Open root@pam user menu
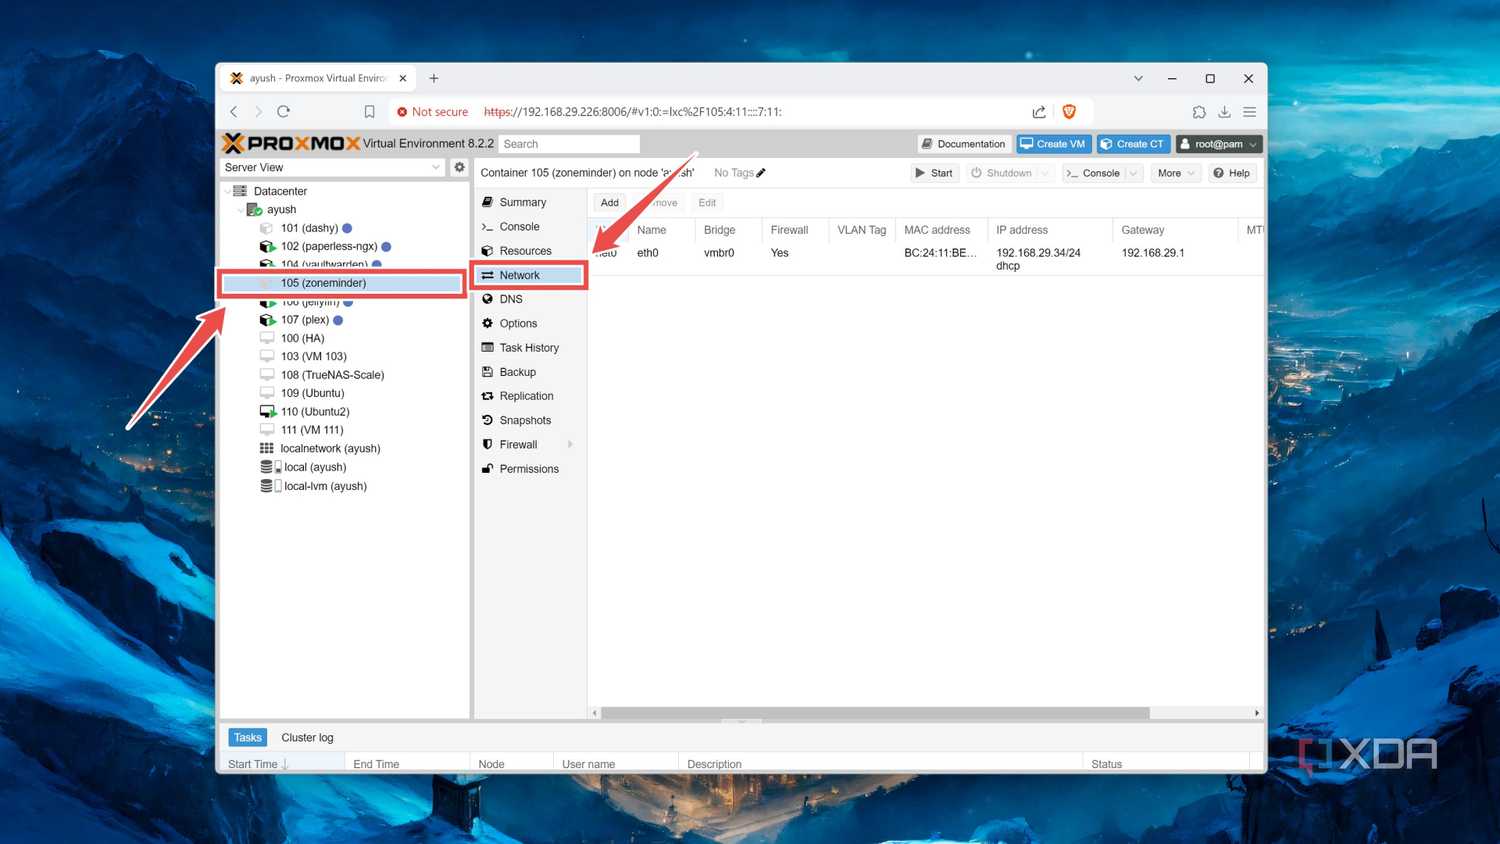The width and height of the screenshot is (1500, 844). pos(1219,144)
